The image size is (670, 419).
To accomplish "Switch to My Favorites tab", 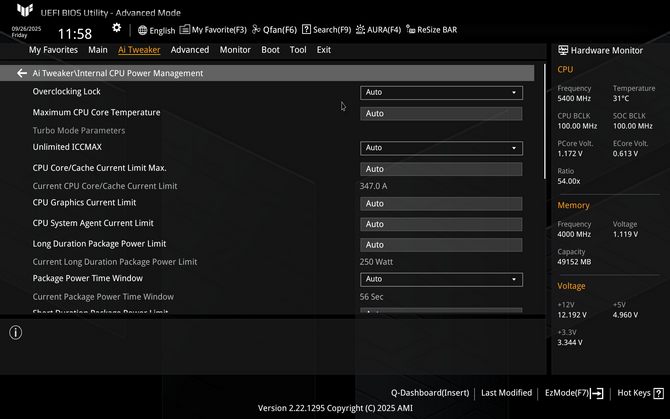I will (53, 50).
